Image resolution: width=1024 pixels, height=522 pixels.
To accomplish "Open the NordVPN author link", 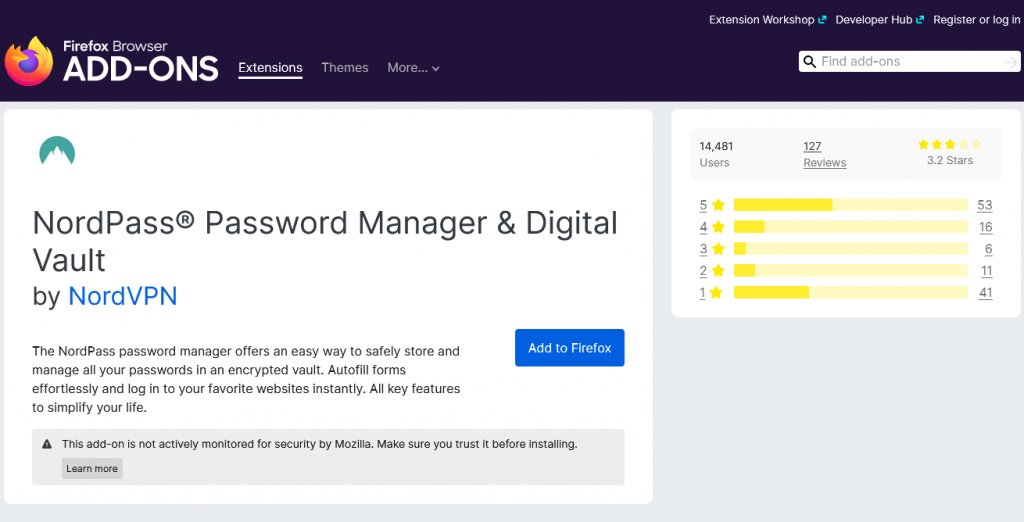I will [123, 296].
